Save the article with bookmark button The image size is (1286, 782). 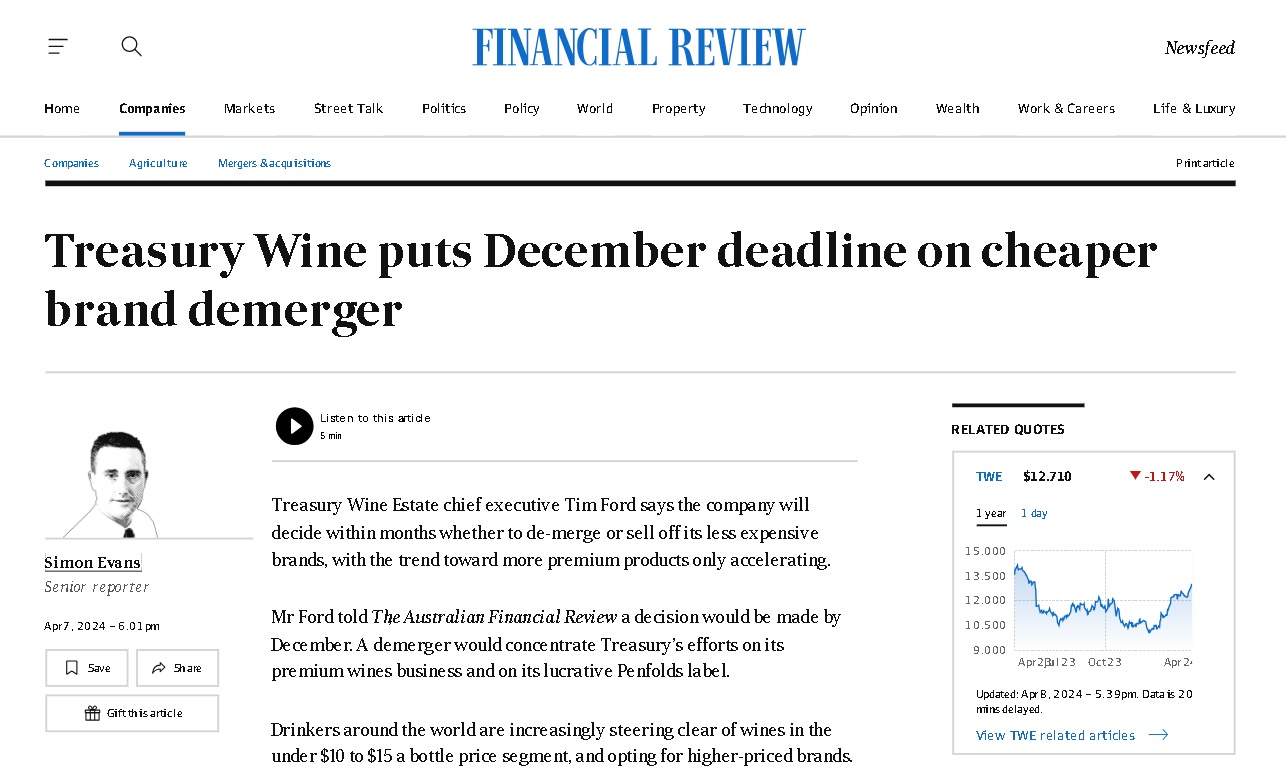pyautogui.click(x=87, y=668)
